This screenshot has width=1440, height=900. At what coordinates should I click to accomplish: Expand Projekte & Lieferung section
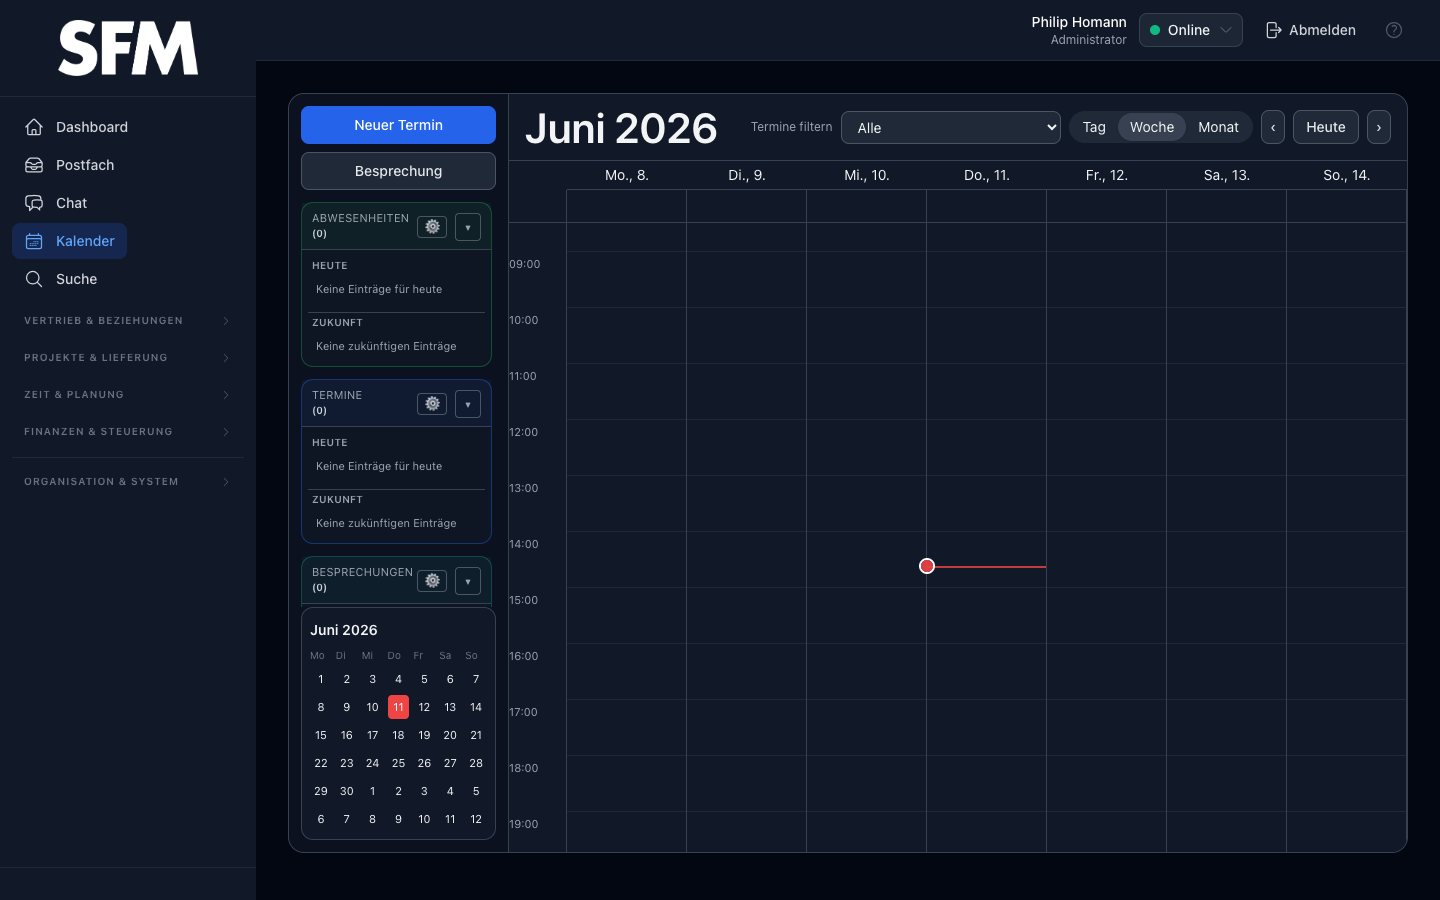point(128,358)
